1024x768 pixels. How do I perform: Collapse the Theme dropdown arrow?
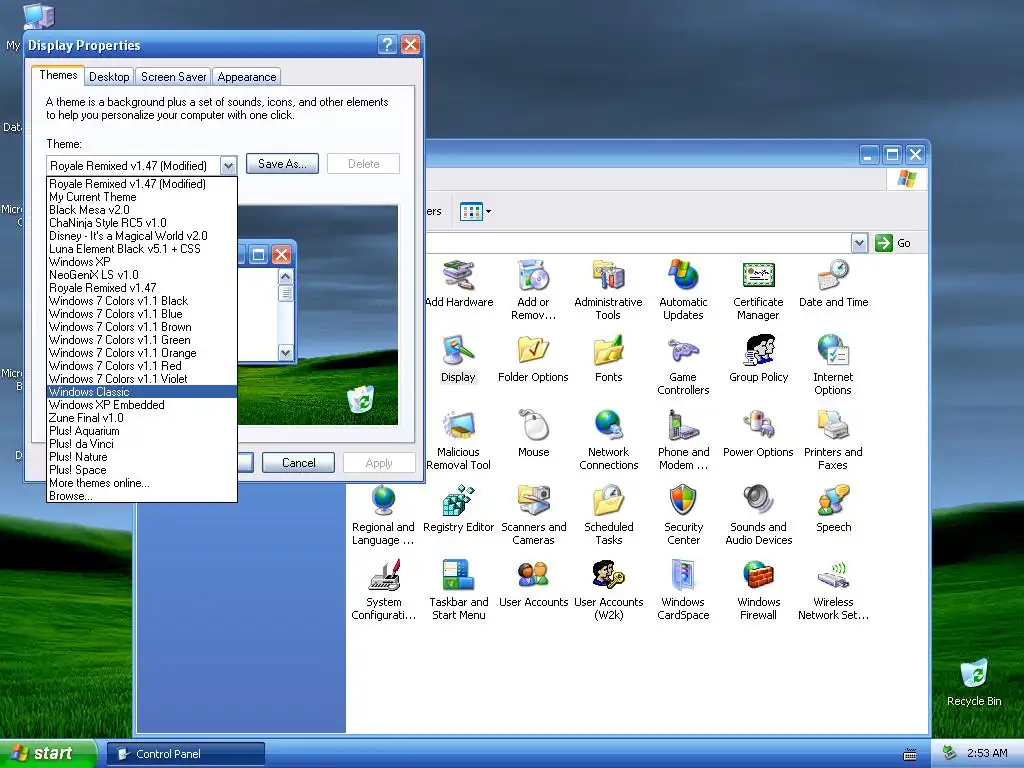228,166
